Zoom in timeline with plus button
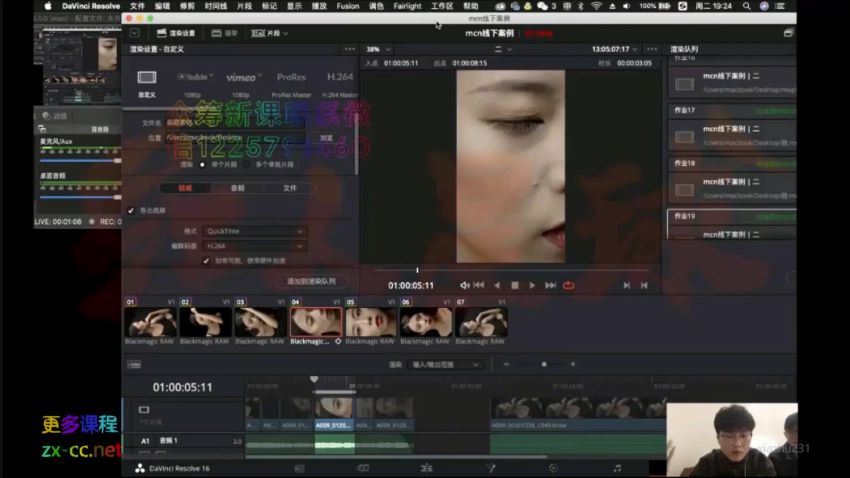The width and height of the screenshot is (850, 478). click(x=573, y=365)
